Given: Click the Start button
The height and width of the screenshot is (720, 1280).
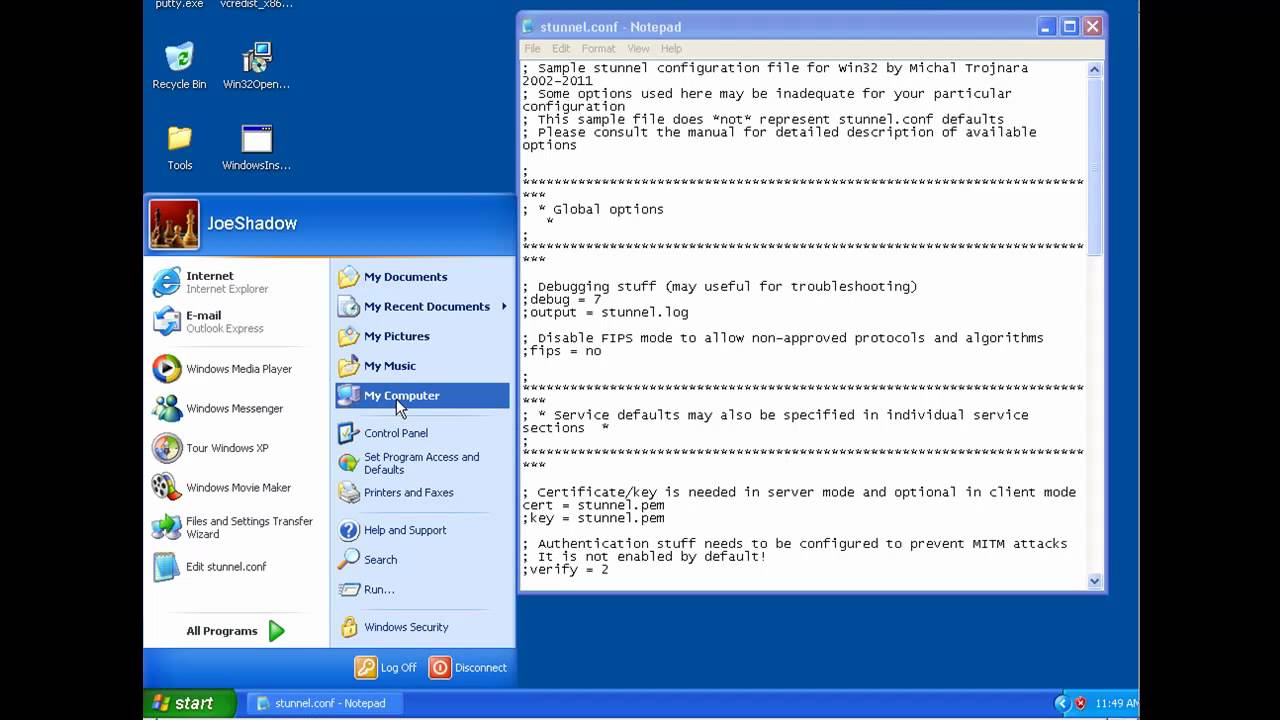Looking at the screenshot, I should click(x=188, y=703).
